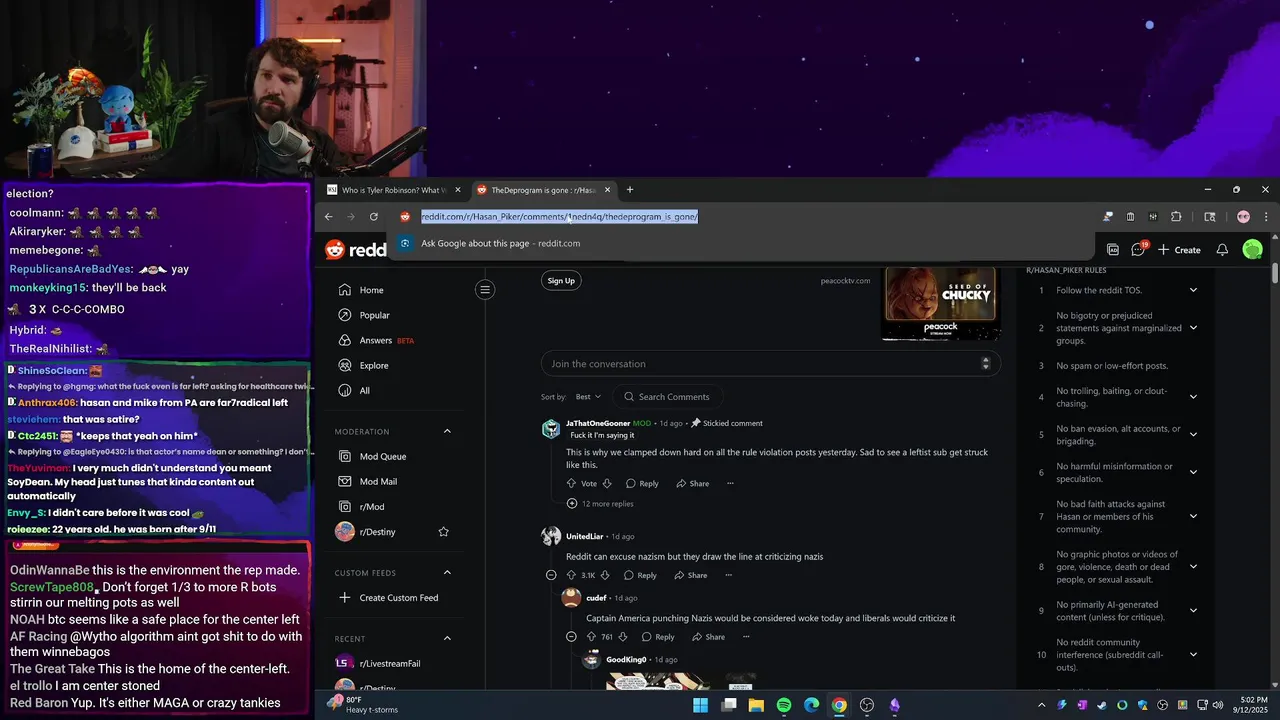Expand rule 4 No trolling, baiting
Viewport: 1280px width, 720px height.
[1193, 397]
